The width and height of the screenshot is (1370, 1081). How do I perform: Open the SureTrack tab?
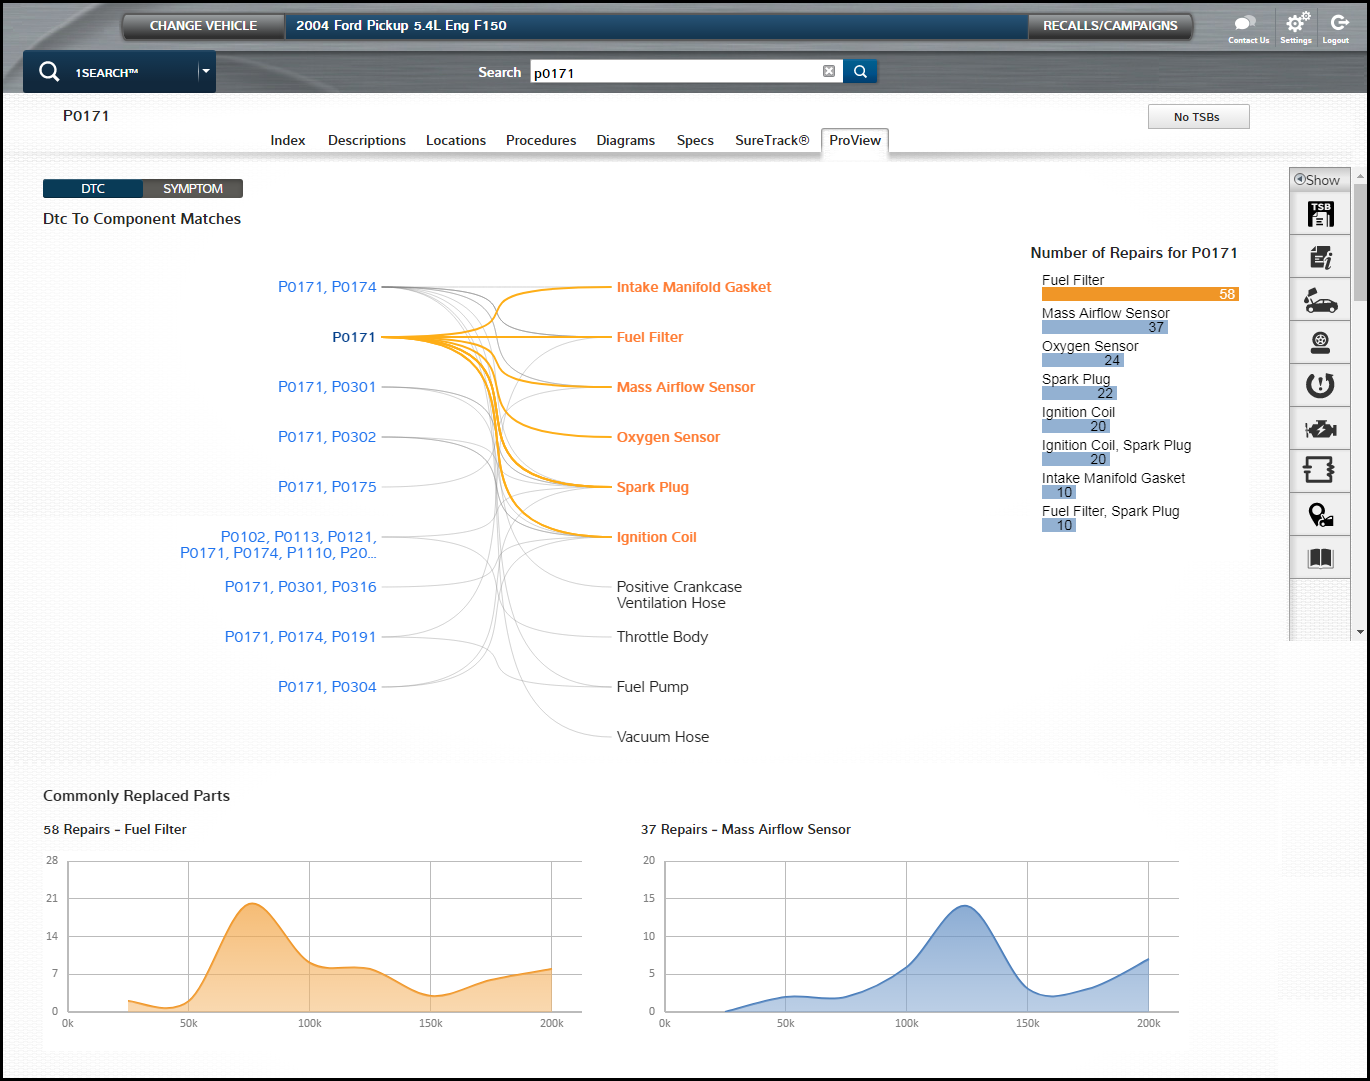(771, 141)
